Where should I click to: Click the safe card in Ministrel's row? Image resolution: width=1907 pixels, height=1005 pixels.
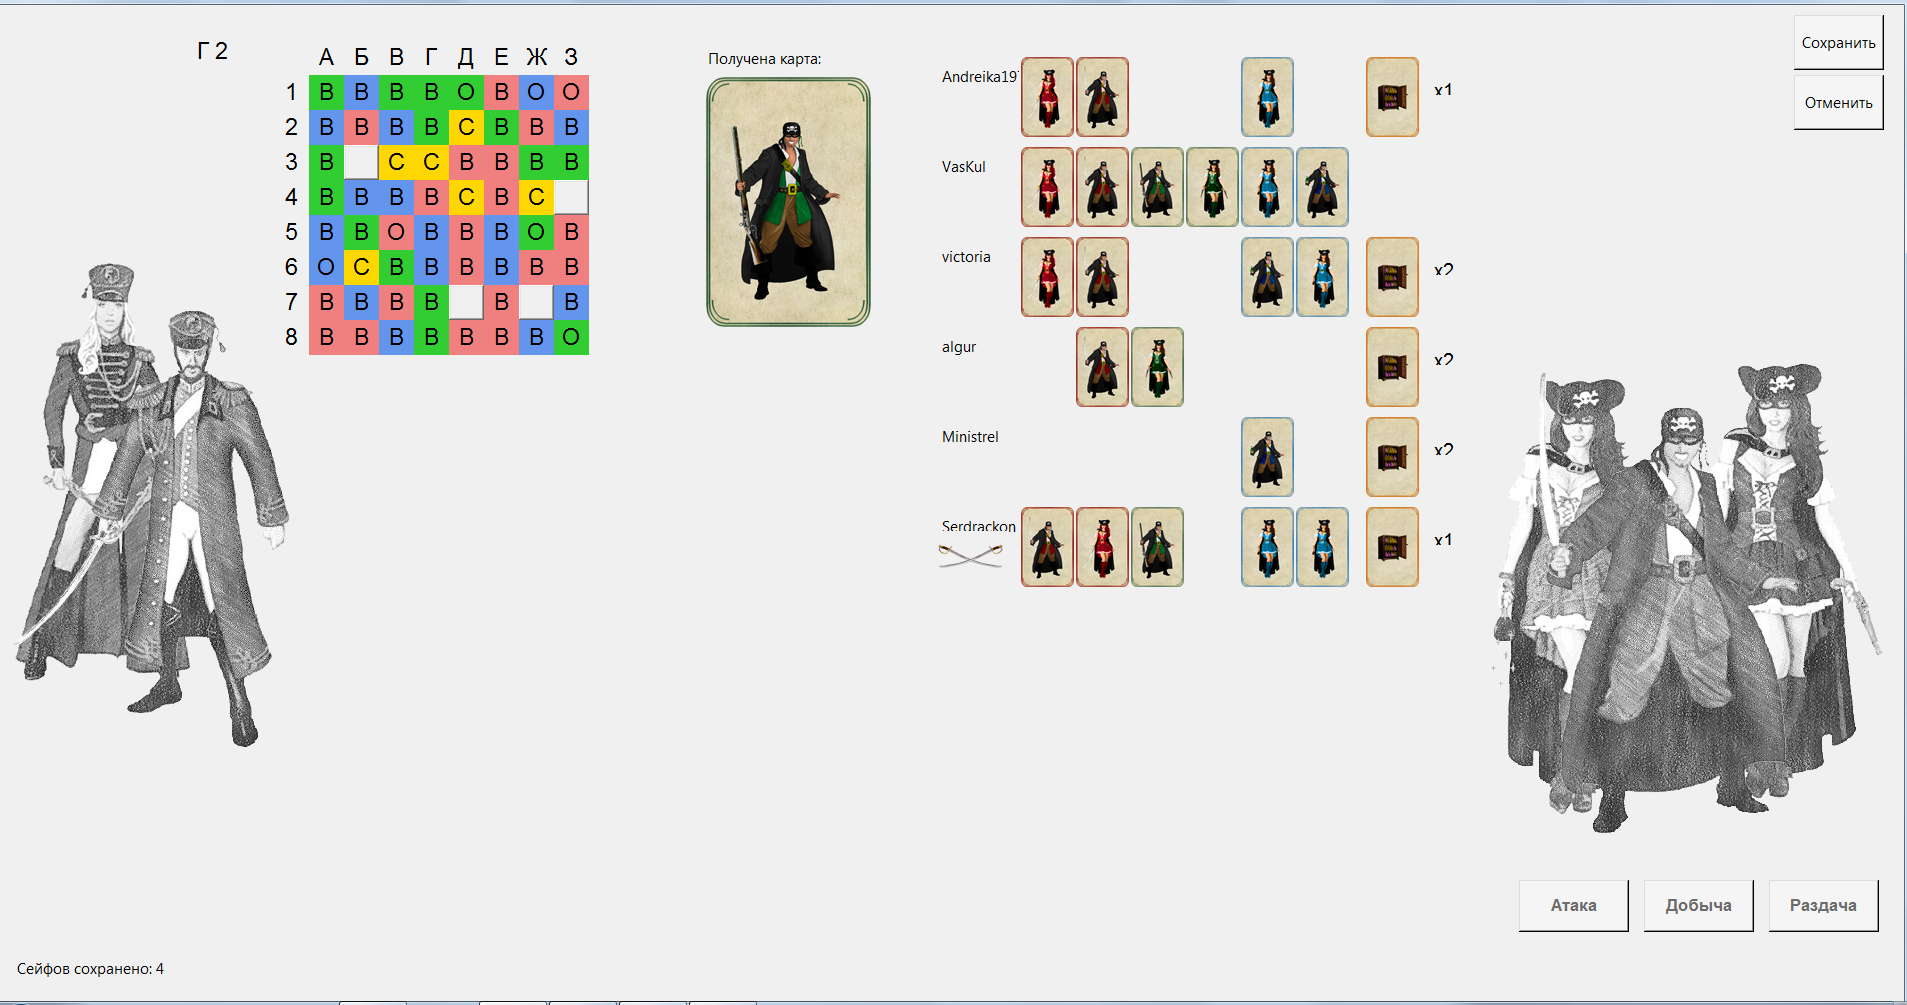[x=1392, y=457]
